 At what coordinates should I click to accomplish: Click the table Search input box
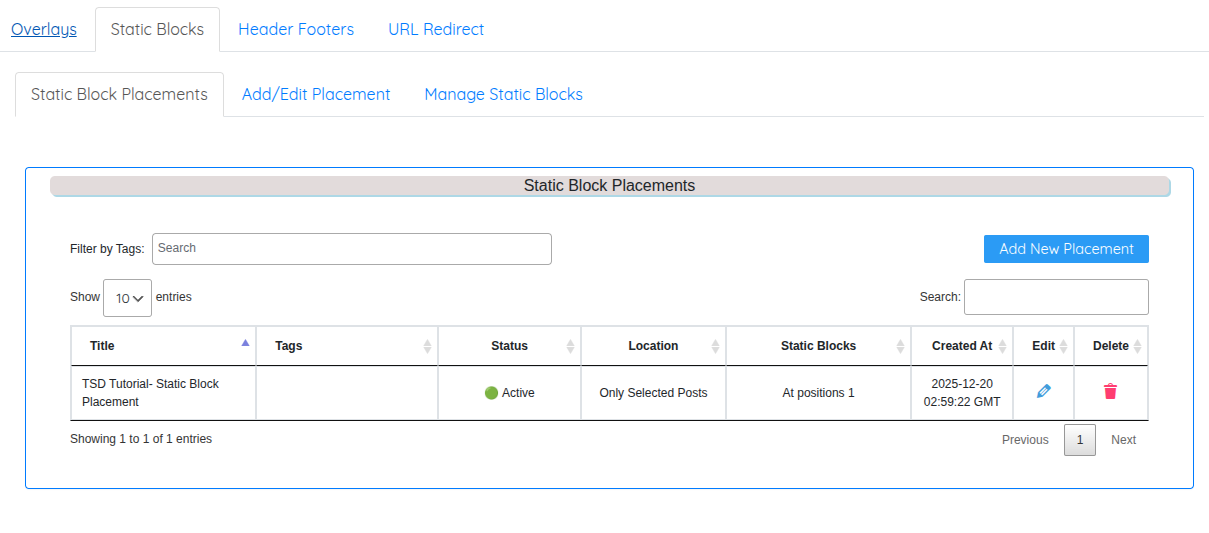click(1055, 297)
